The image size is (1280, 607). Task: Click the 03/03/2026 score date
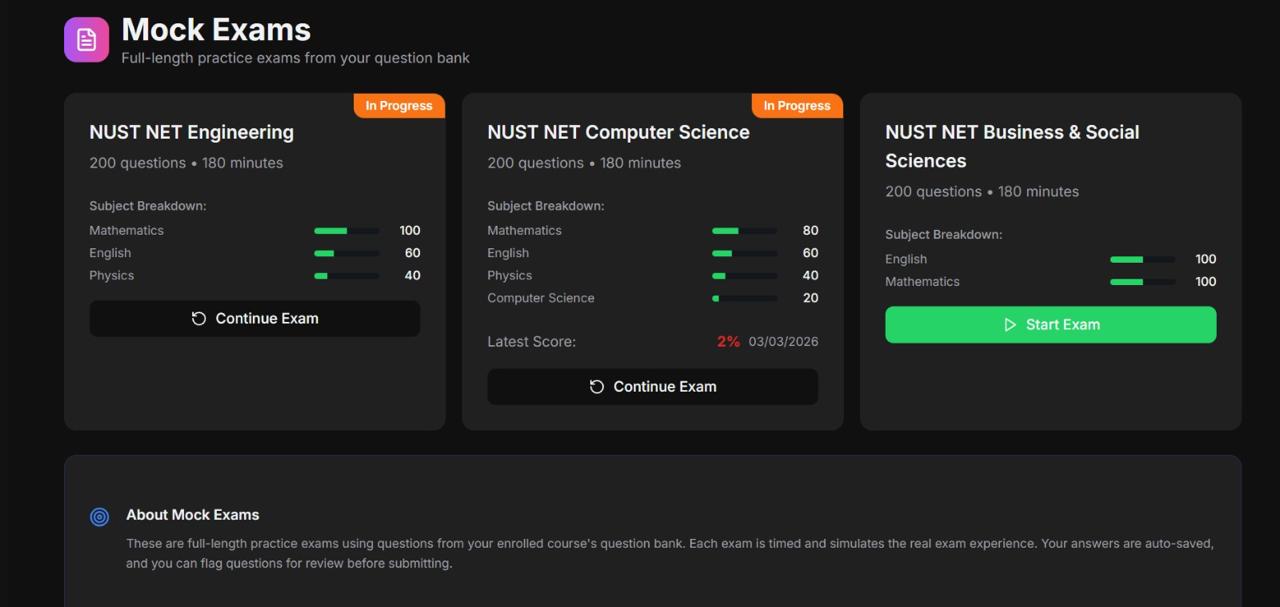[x=783, y=342]
